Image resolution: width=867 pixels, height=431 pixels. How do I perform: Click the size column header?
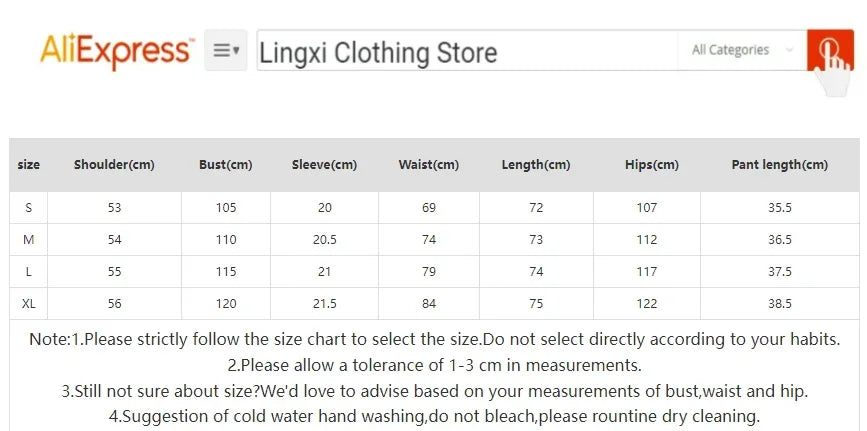pos(29,165)
